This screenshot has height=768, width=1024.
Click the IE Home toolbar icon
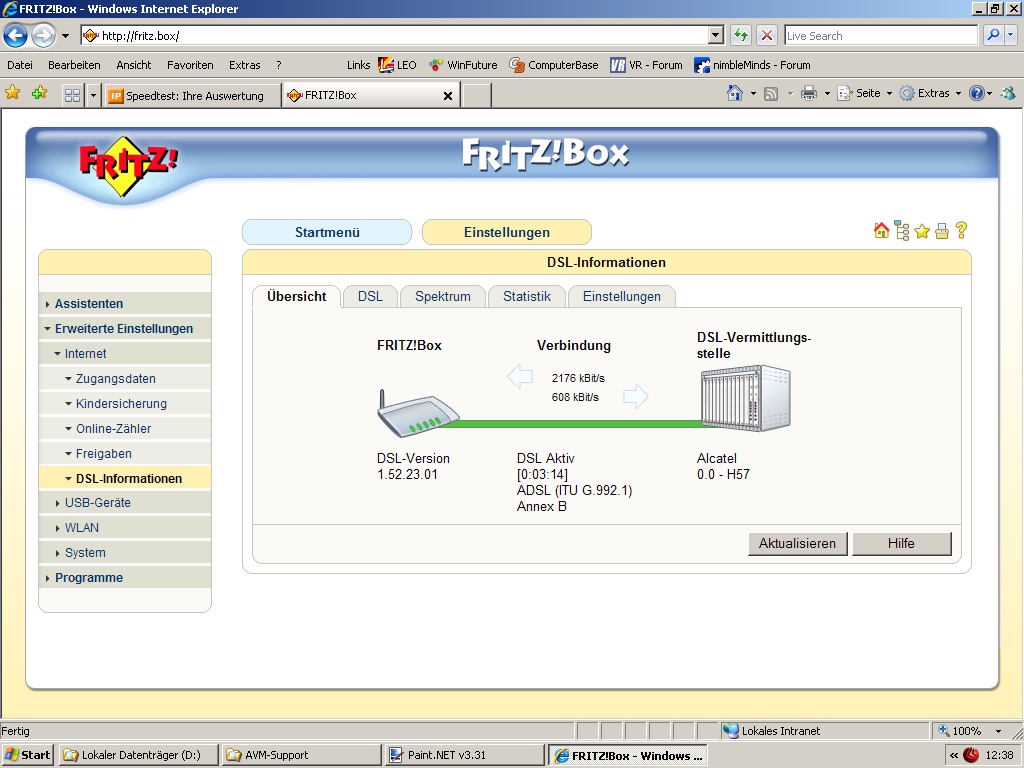pyautogui.click(x=735, y=93)
